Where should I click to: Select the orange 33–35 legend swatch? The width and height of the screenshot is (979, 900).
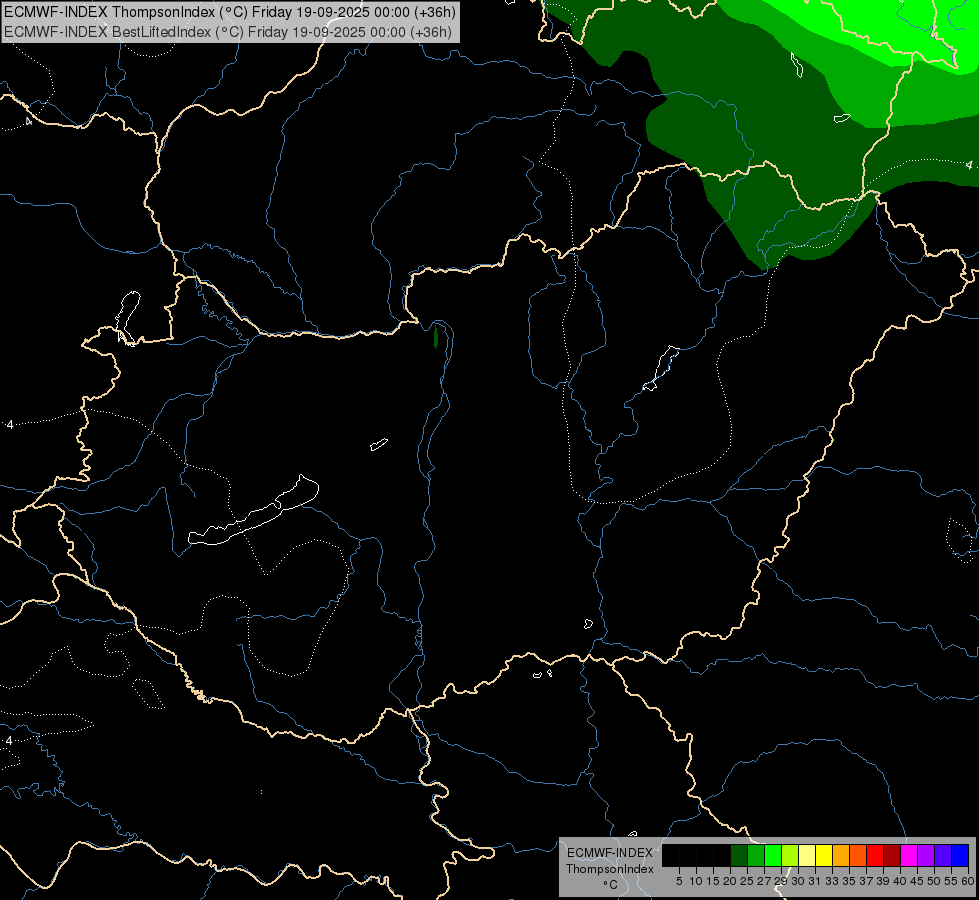coord(841,855)
